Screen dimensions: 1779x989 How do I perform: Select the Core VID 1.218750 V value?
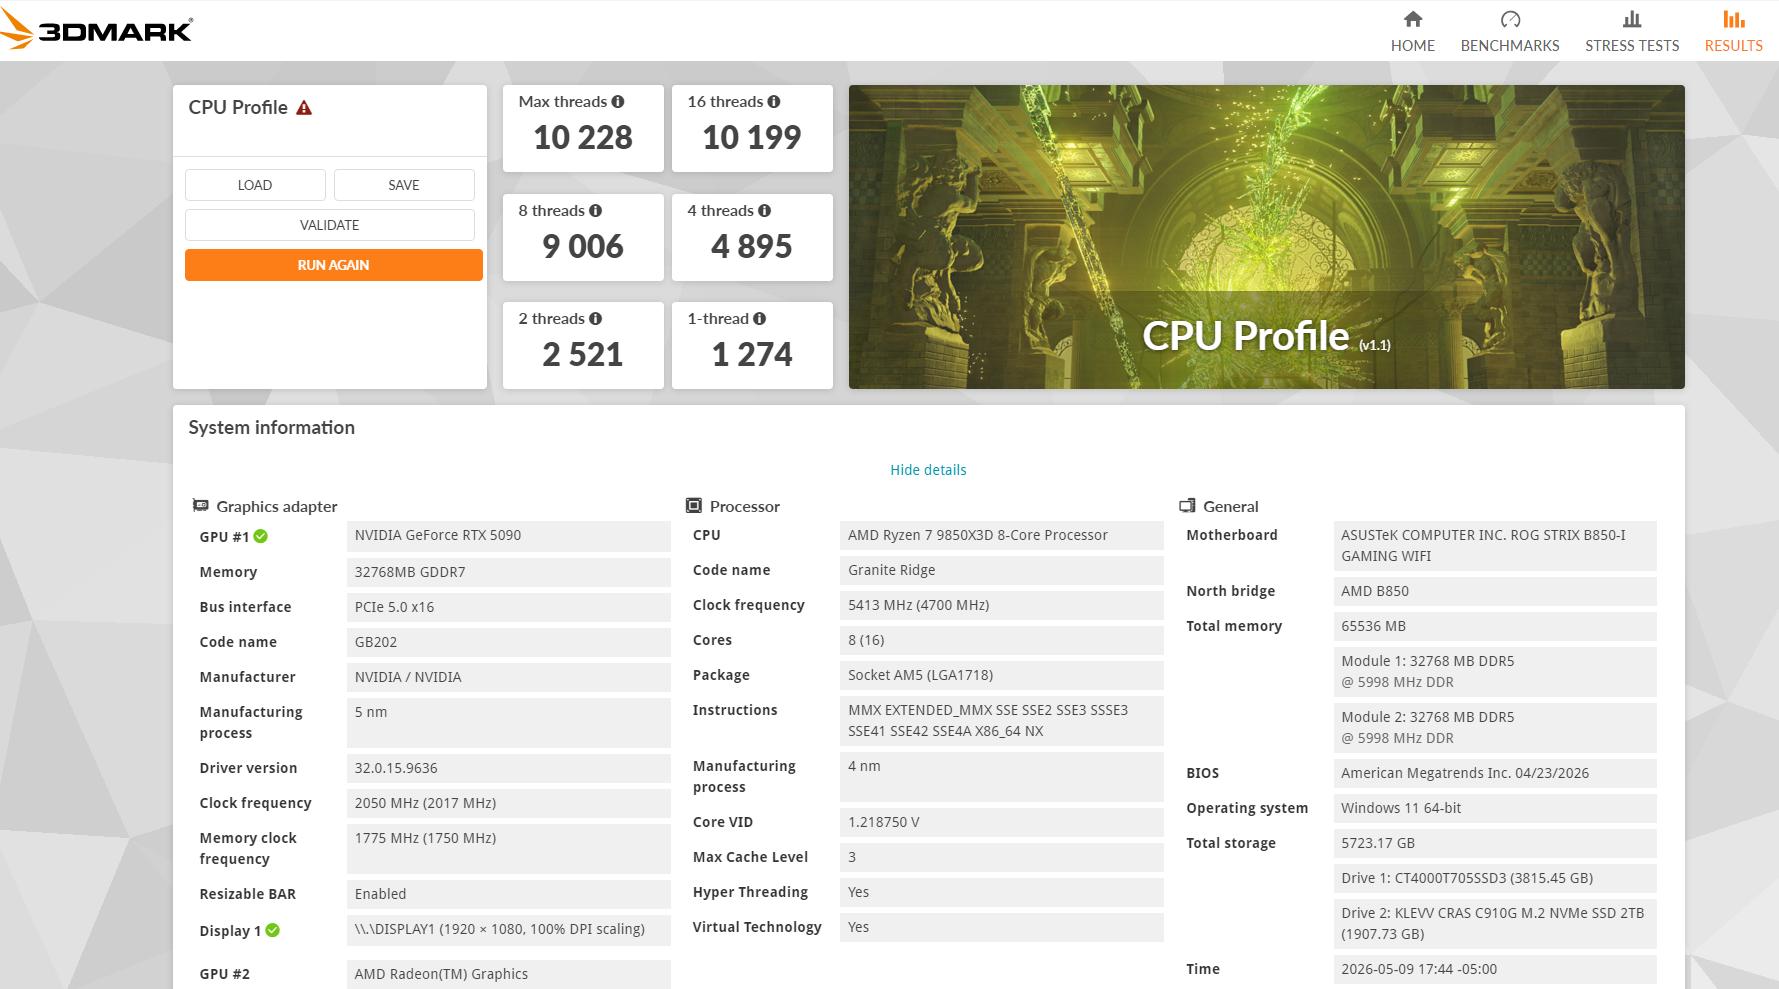(x=1002, y=822)
